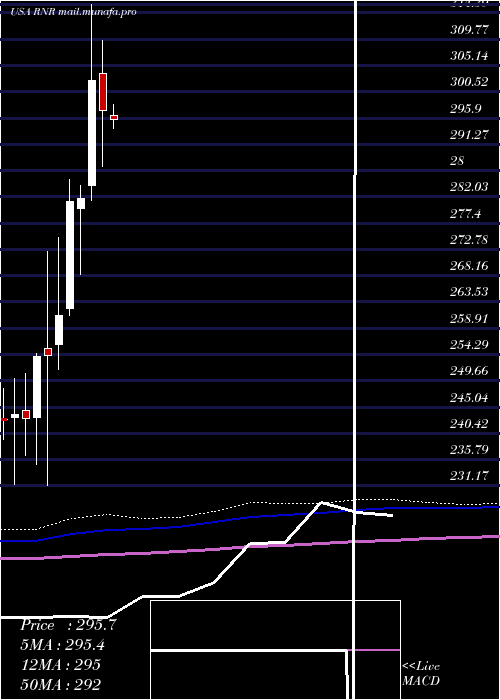Click the large red candlestick near 300
Image resolution: width=500 pixels, height=700 pixels.
tap(103, 92)
